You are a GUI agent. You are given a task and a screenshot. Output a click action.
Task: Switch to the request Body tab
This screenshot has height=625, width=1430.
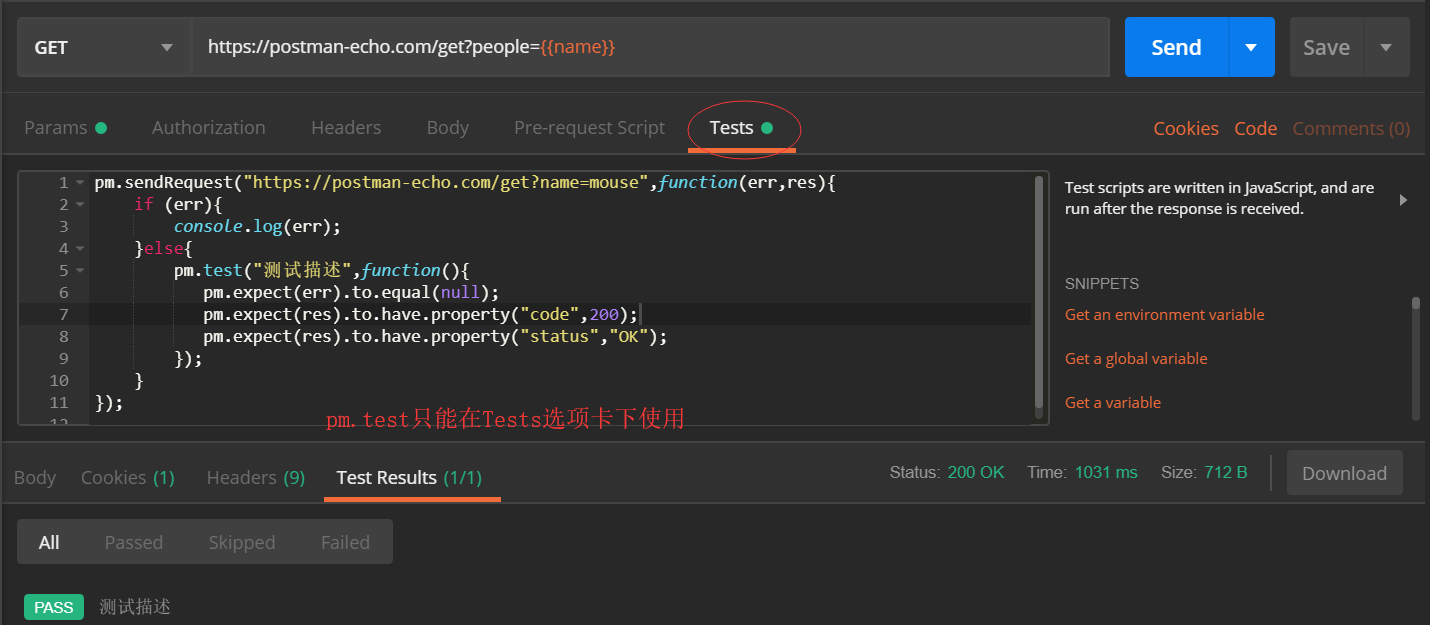447,128
